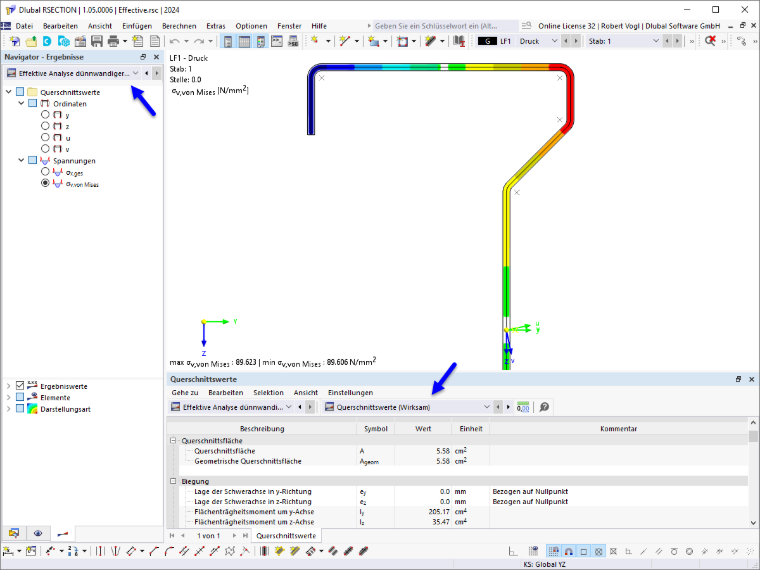The height and width of the screenshot is (570, 760).
Task: Click the new line tool icon
Action: click(344, 41)
